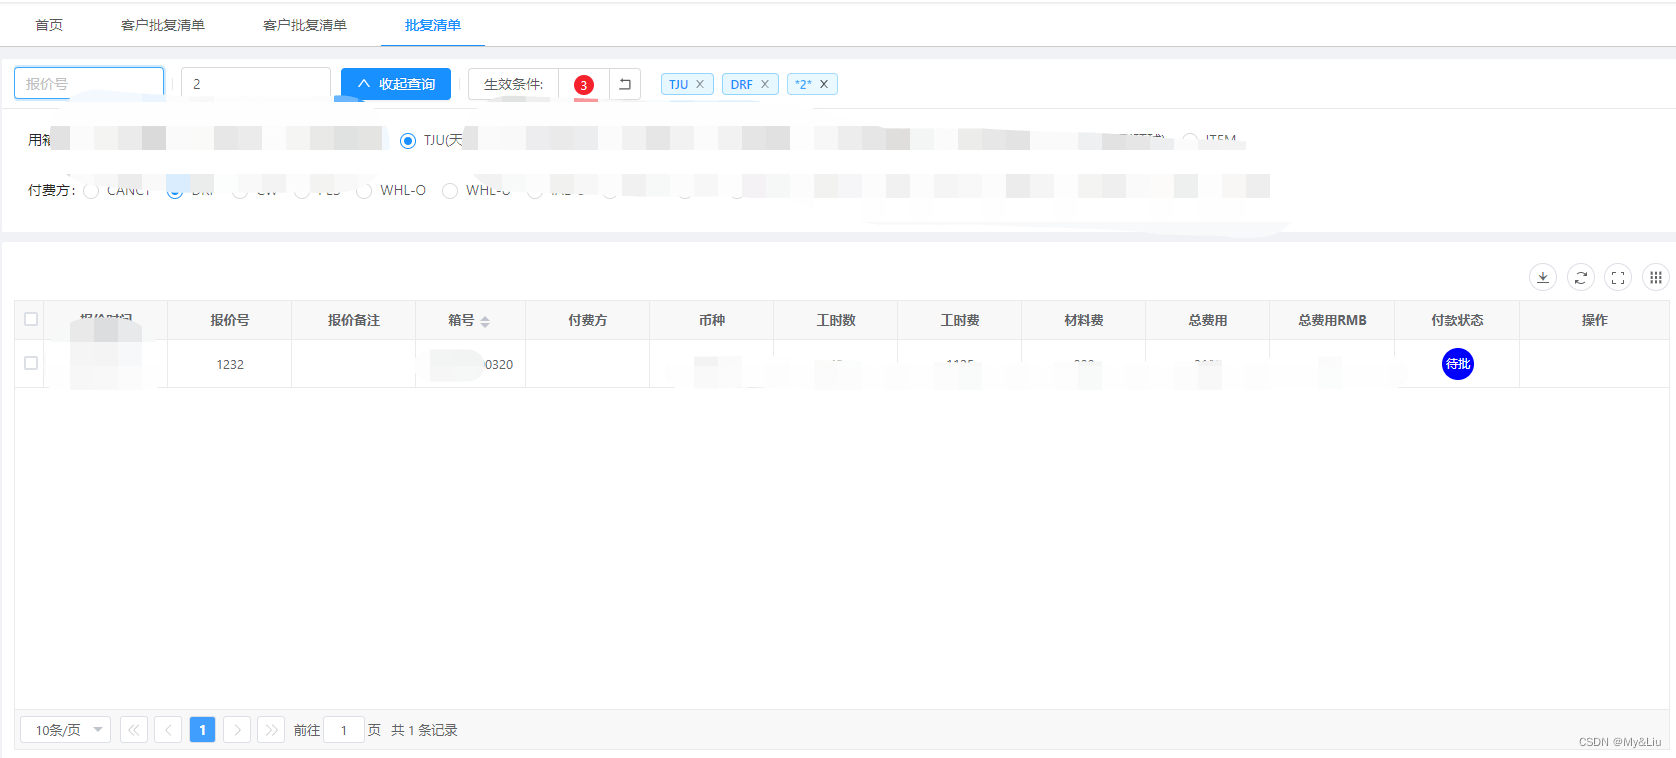Select the checked DRF payer radio button

pos(175,191)
